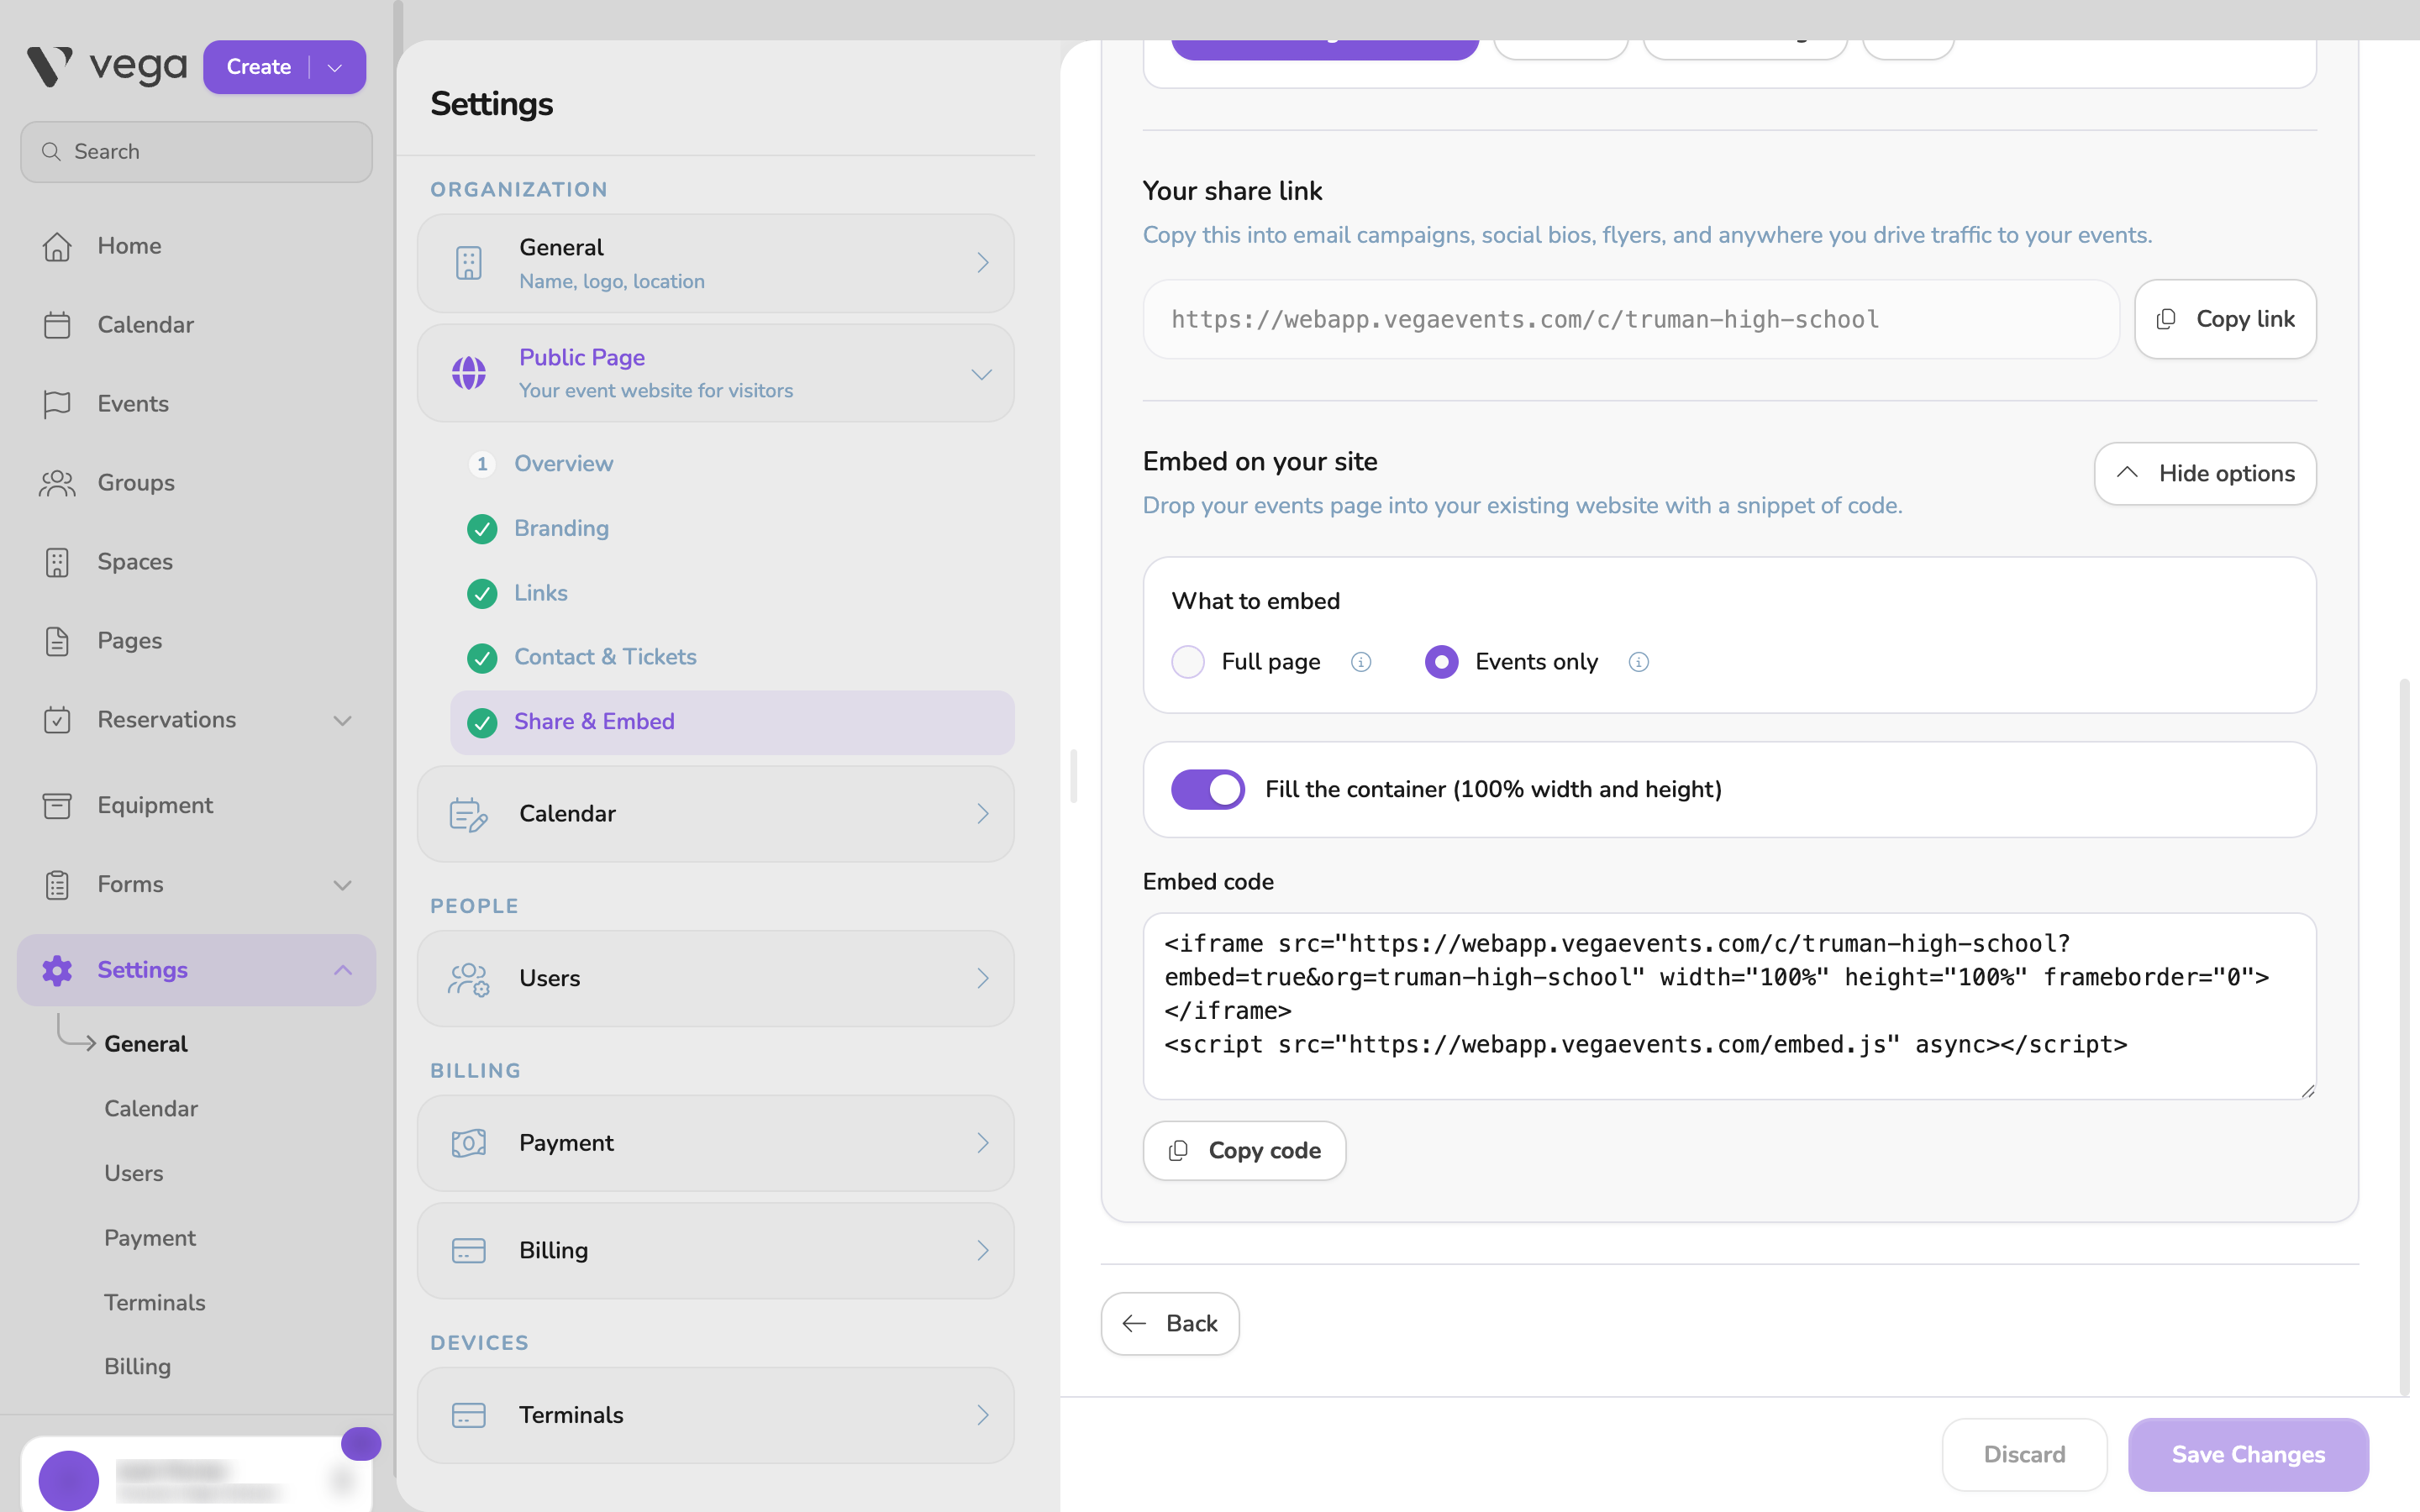Click the Settings gear icon
Image resolution: width=2420 pixels, height=1512 pixels.
(x=57, y=970)
